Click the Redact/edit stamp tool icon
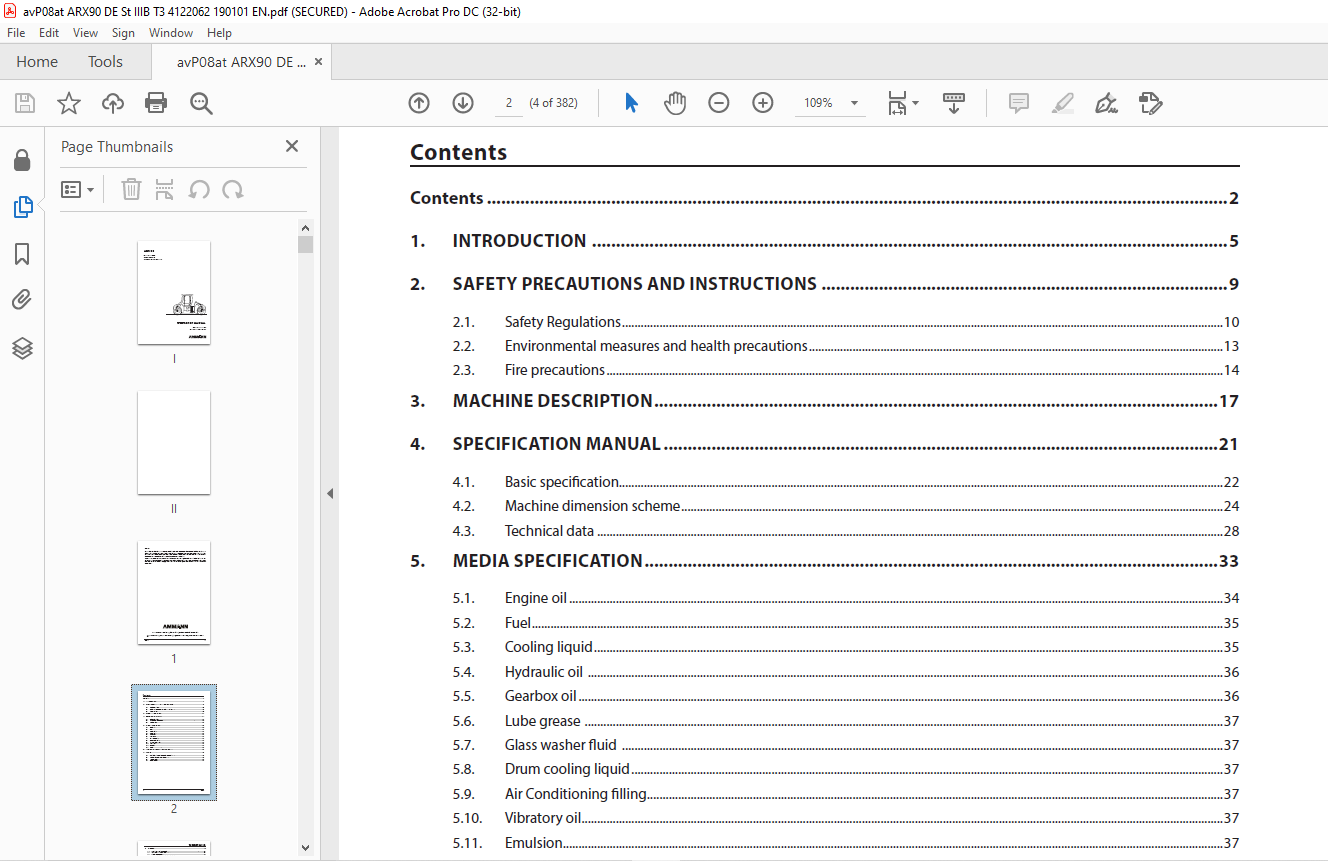 [x=1150, y=103]
